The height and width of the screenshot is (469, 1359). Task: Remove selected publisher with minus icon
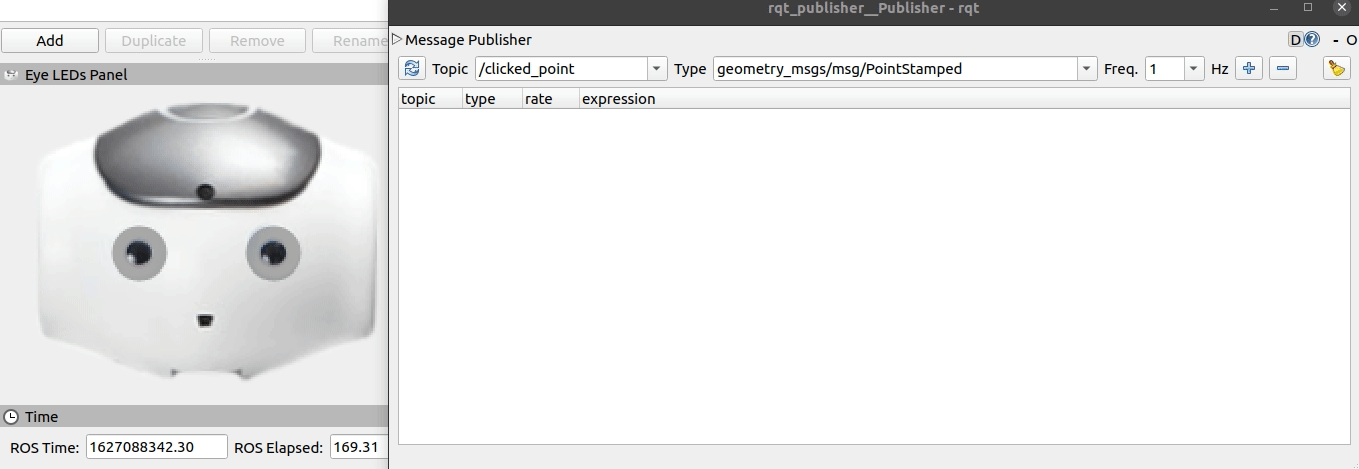click(x=1284, y=69)
